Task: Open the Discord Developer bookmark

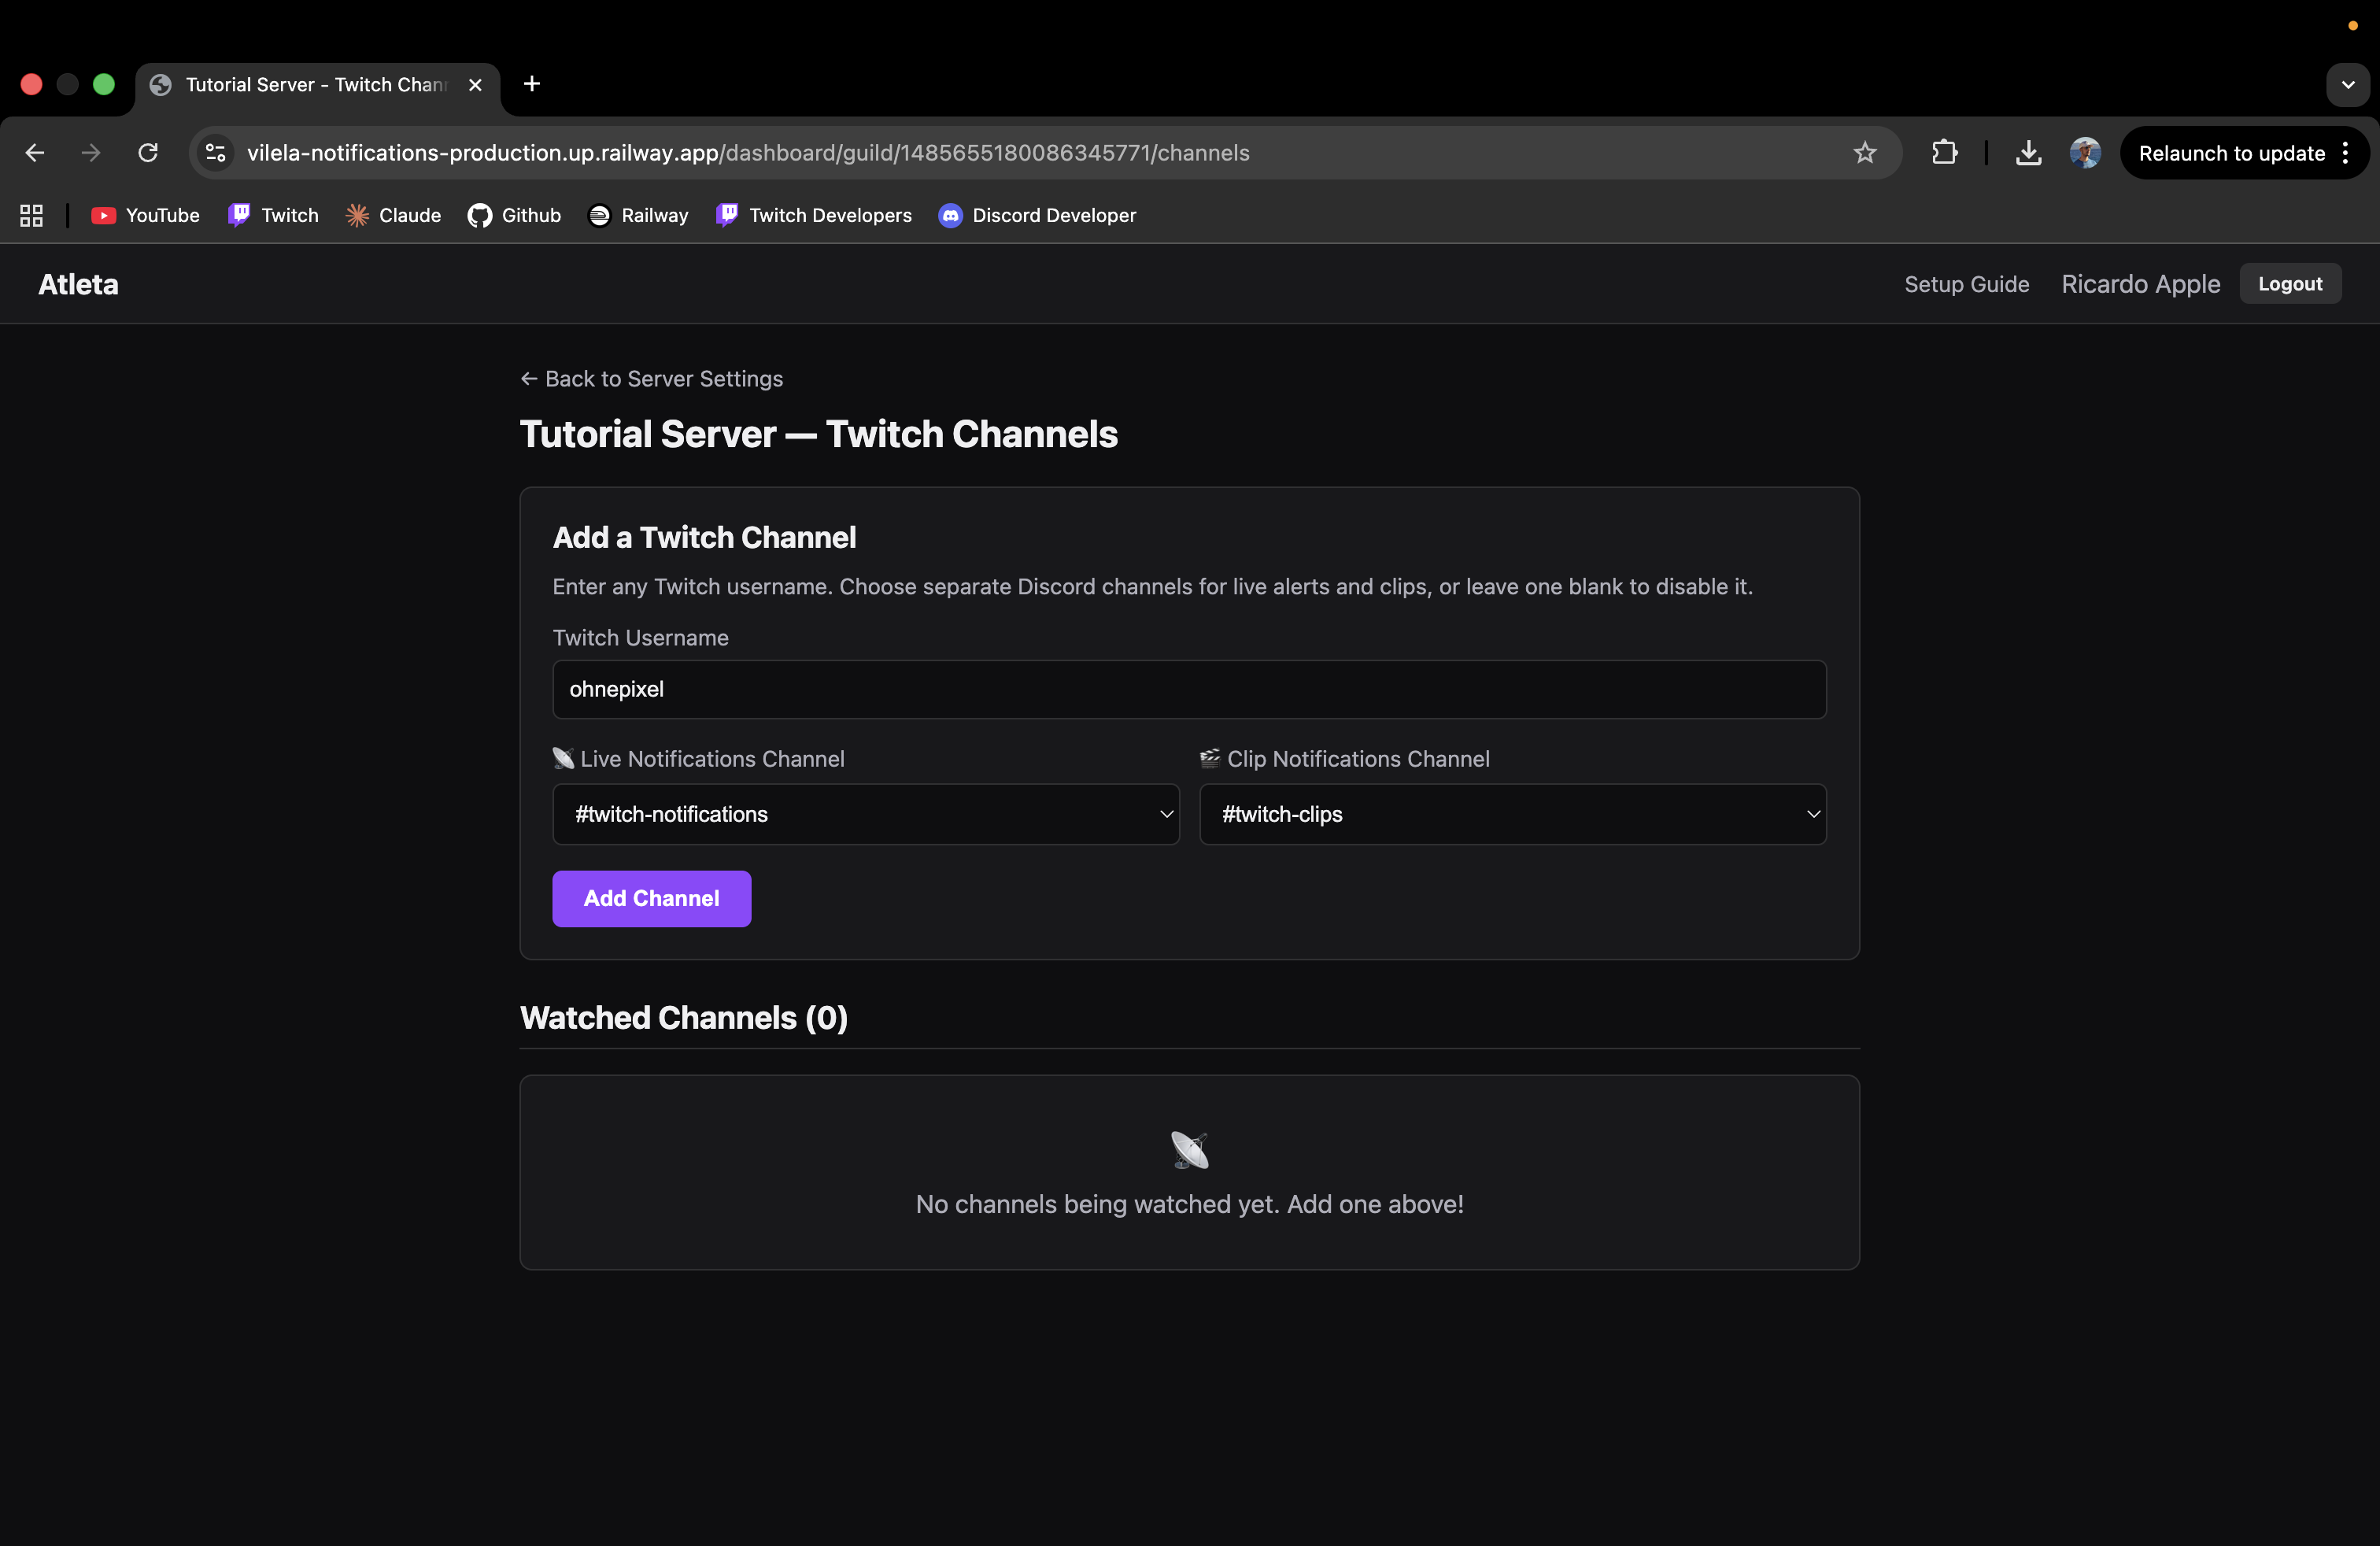Action: [x=1036, y=215]
